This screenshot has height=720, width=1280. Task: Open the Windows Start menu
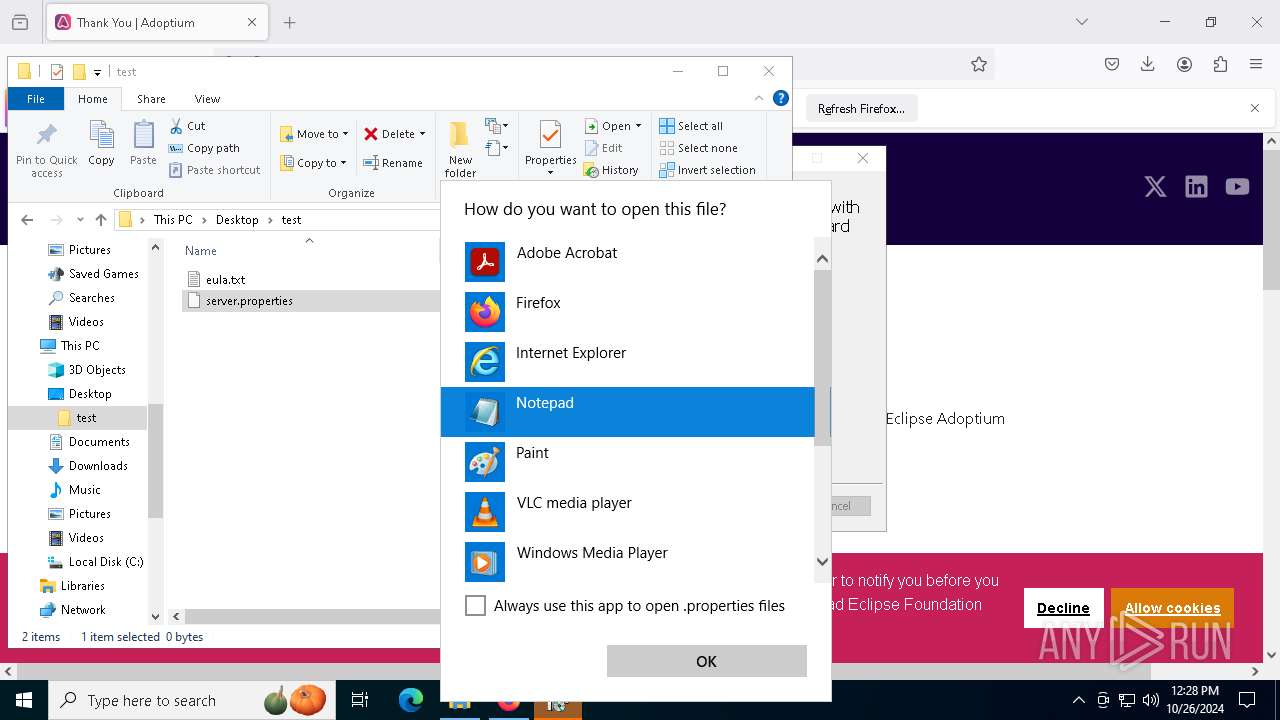coord(24,701)
